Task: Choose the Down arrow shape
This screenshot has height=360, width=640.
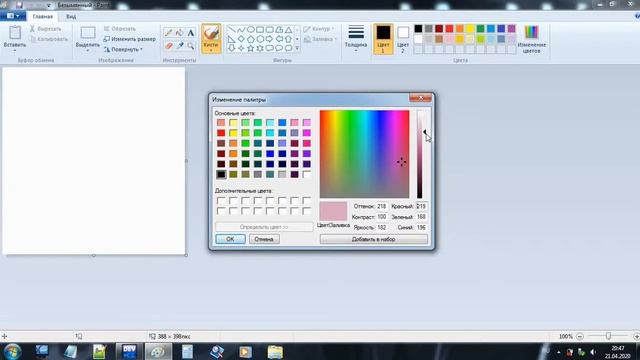Action: 231,48
